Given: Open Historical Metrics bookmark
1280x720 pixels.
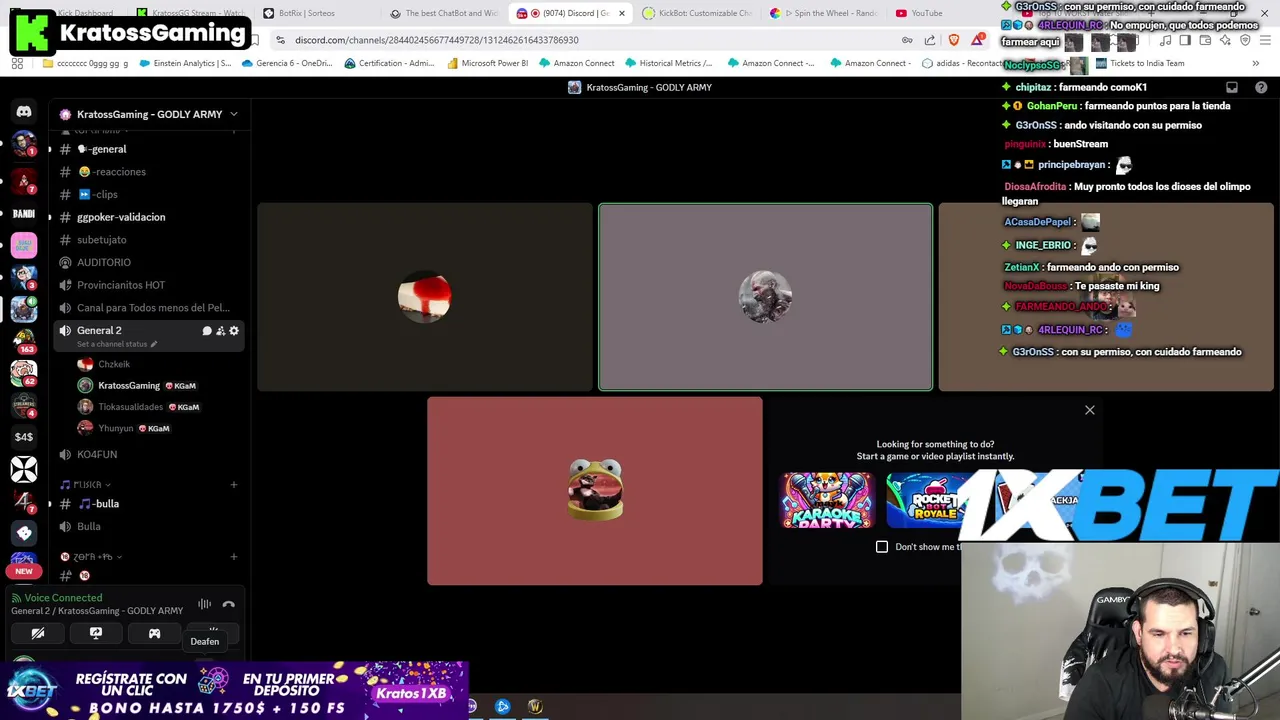Looking at the screenshot, I should (668, 63).
